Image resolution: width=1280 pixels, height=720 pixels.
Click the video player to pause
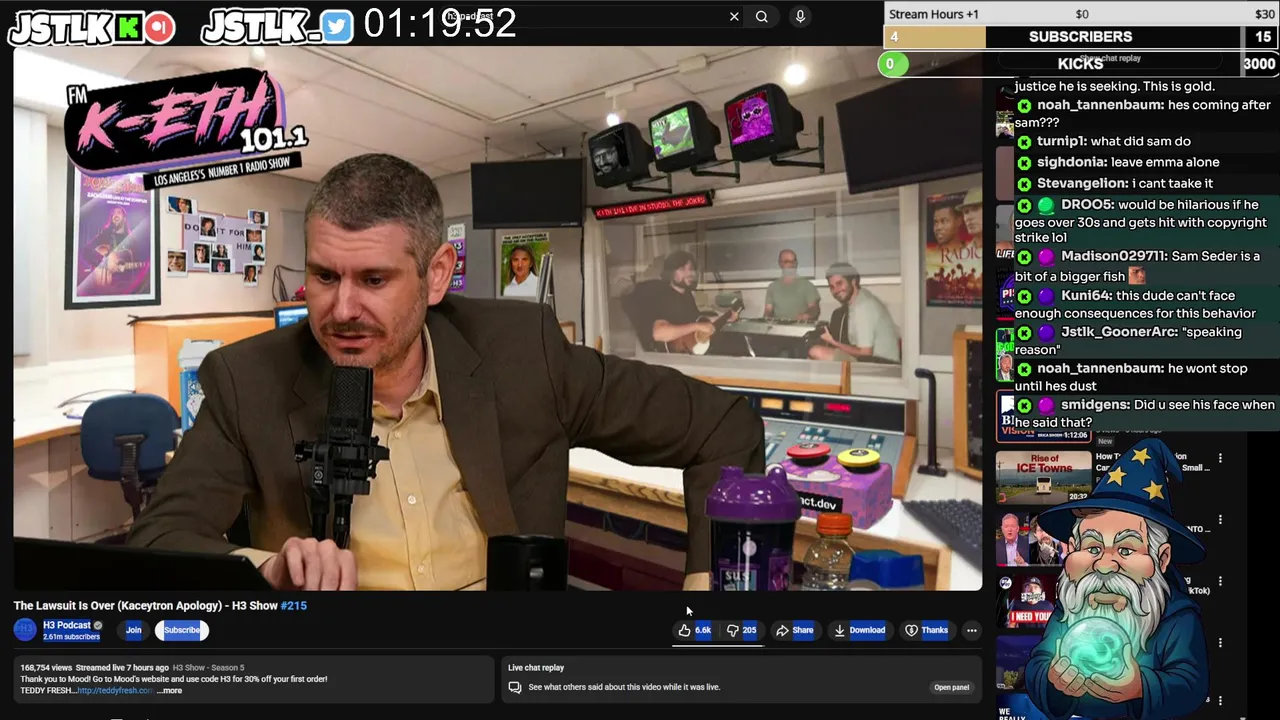point(497,320)
